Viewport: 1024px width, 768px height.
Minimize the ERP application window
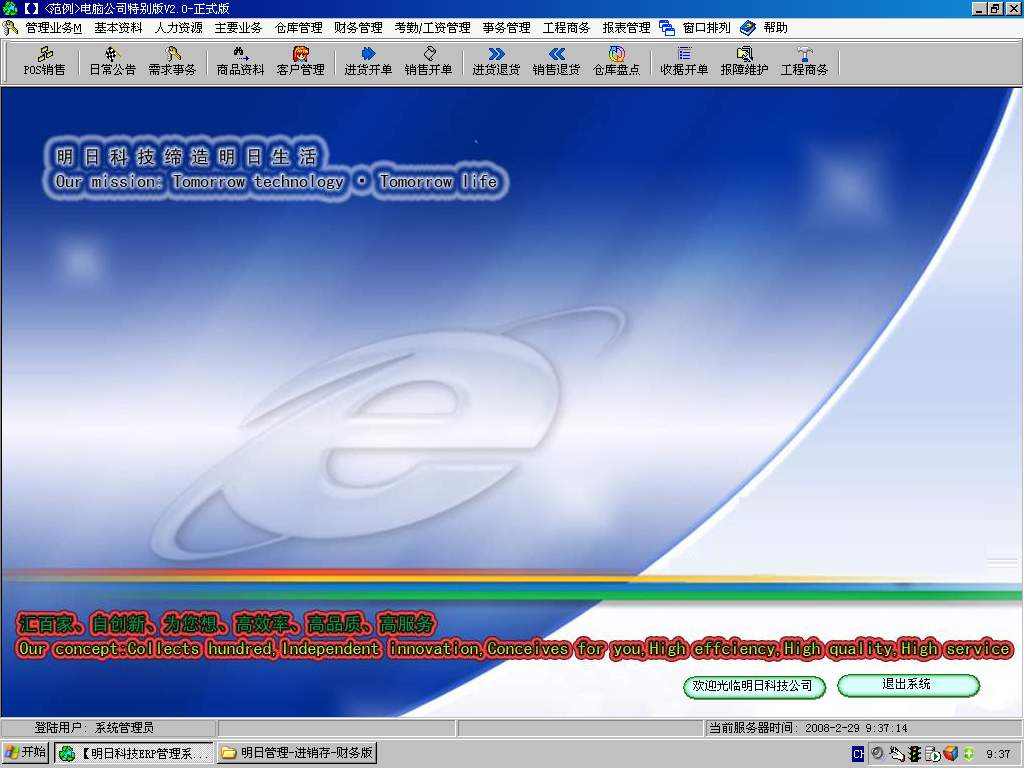point(979,8)
